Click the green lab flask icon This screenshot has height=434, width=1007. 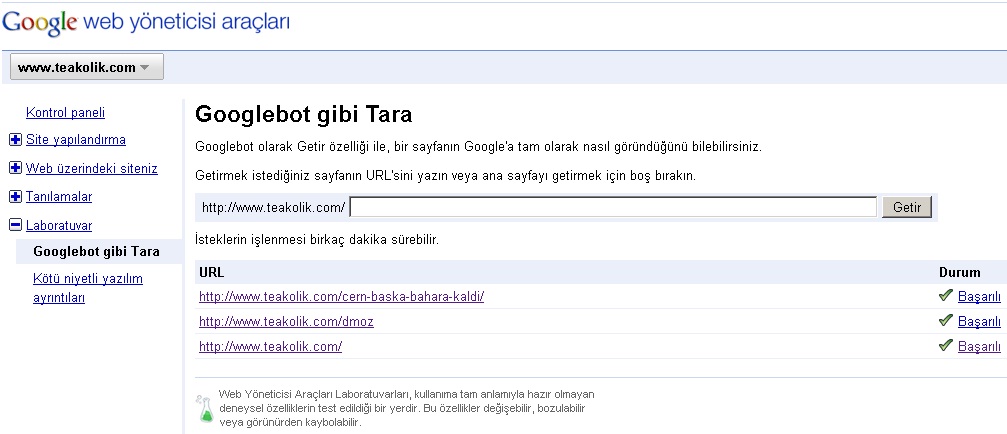tap(205, 409)
